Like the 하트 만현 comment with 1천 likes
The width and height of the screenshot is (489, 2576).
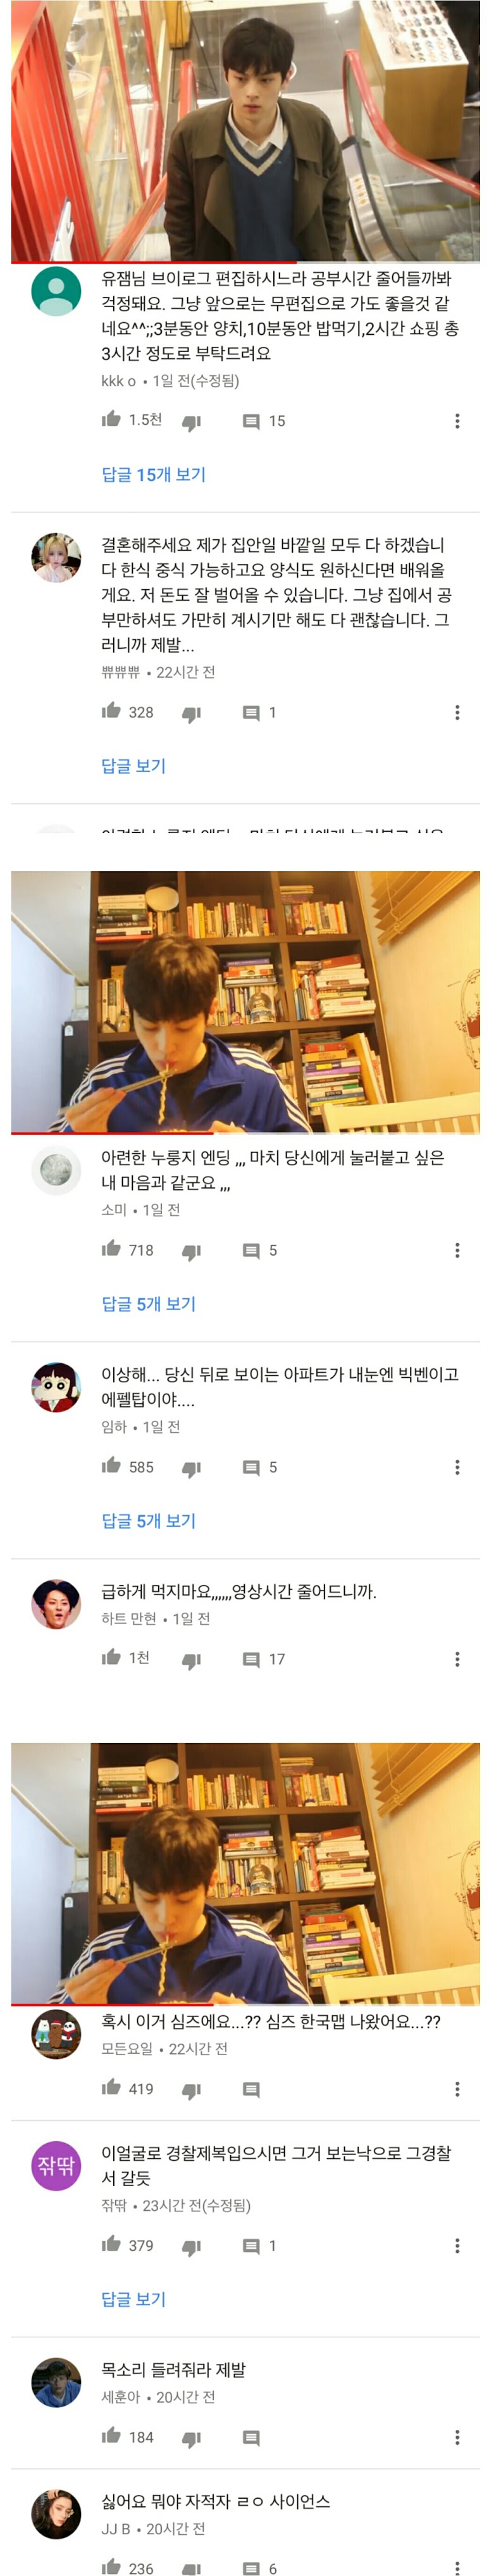111,1657
